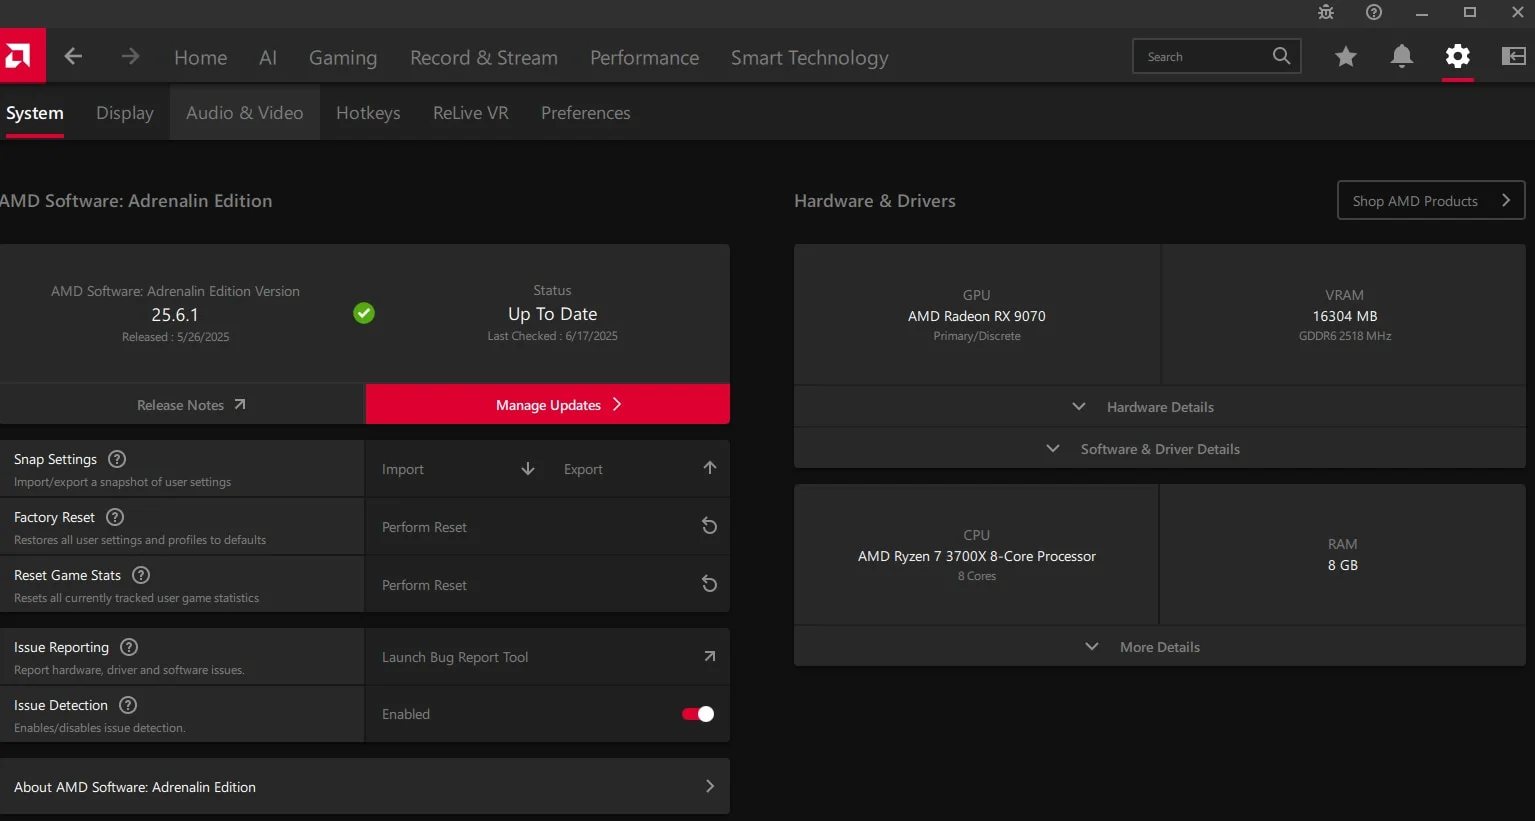Go back with the left arrow

click(x=73, y=56)
